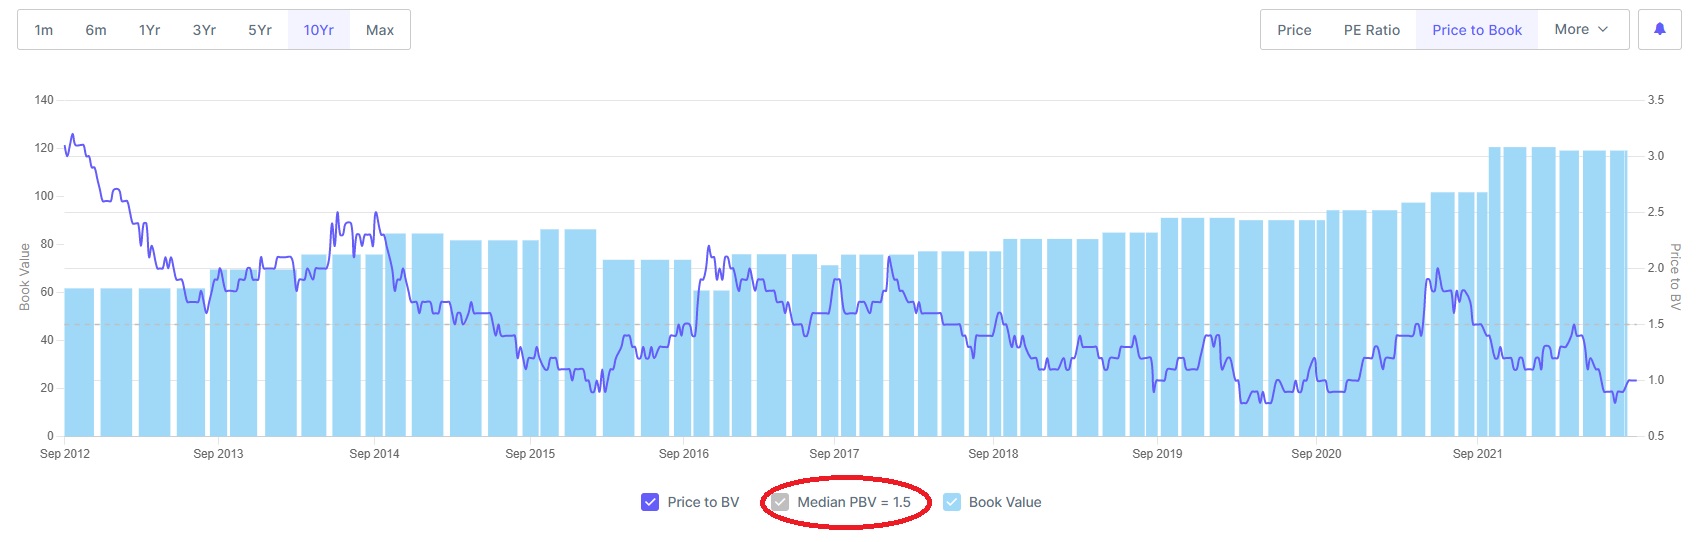1699x542 pixels.
Task: Open the More dropdown menu
Action: [x=1582, y=30]
